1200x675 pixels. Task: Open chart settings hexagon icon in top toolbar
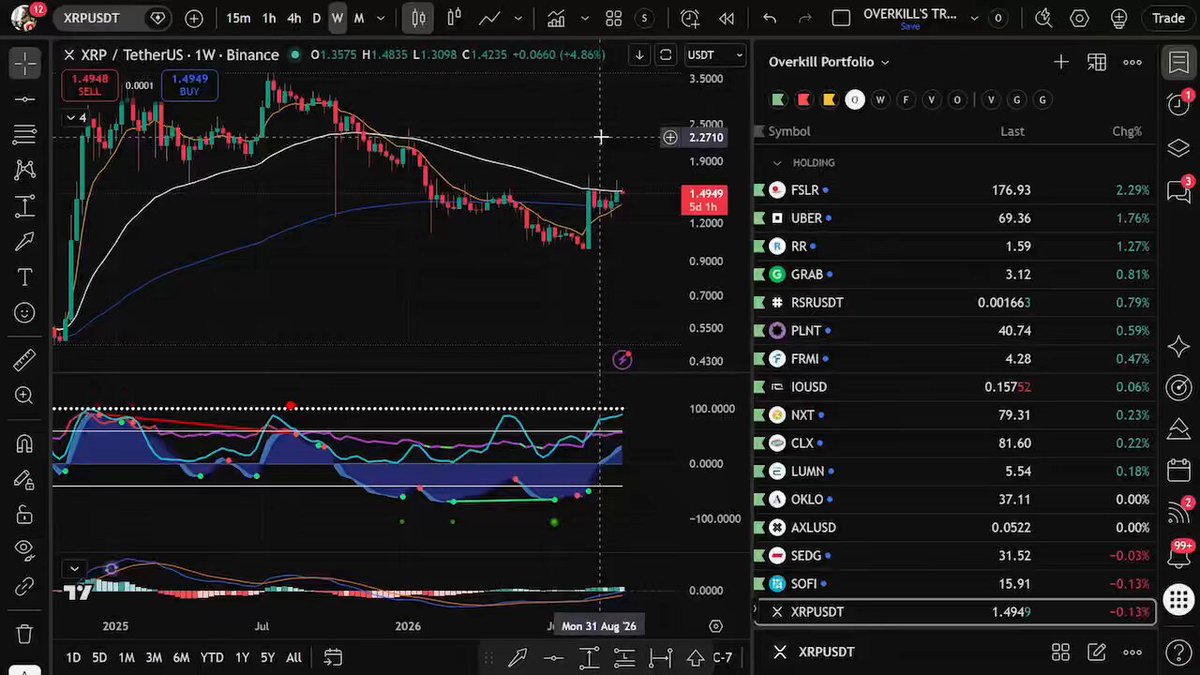pyautogui.click(x=1079, y=18)
